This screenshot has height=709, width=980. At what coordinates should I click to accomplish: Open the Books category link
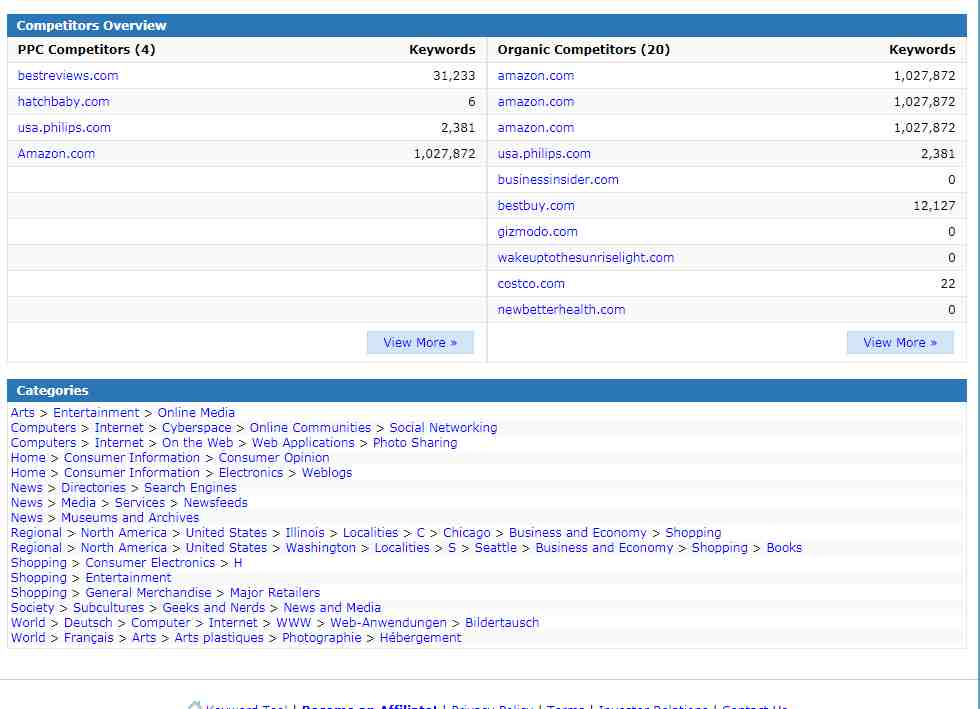tap(784, 548)
